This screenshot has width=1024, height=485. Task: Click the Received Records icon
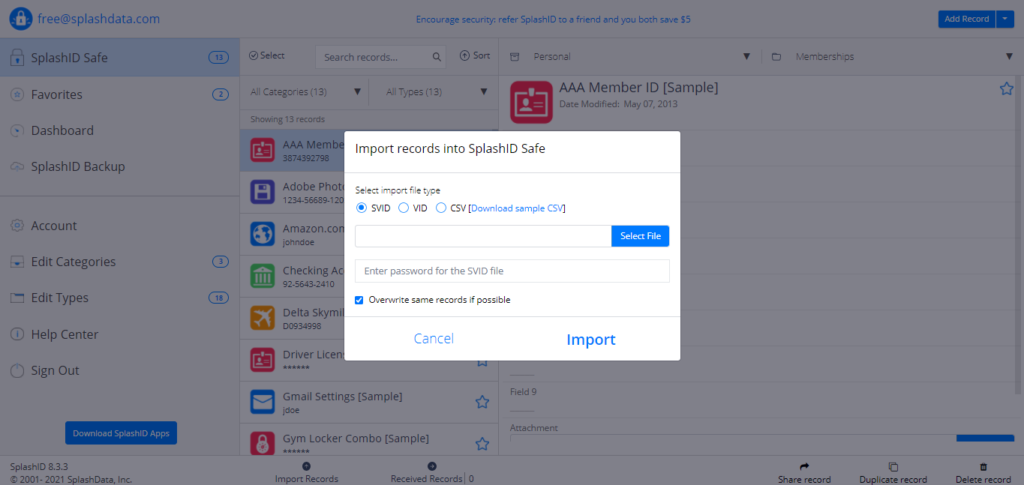coord(431,466)
